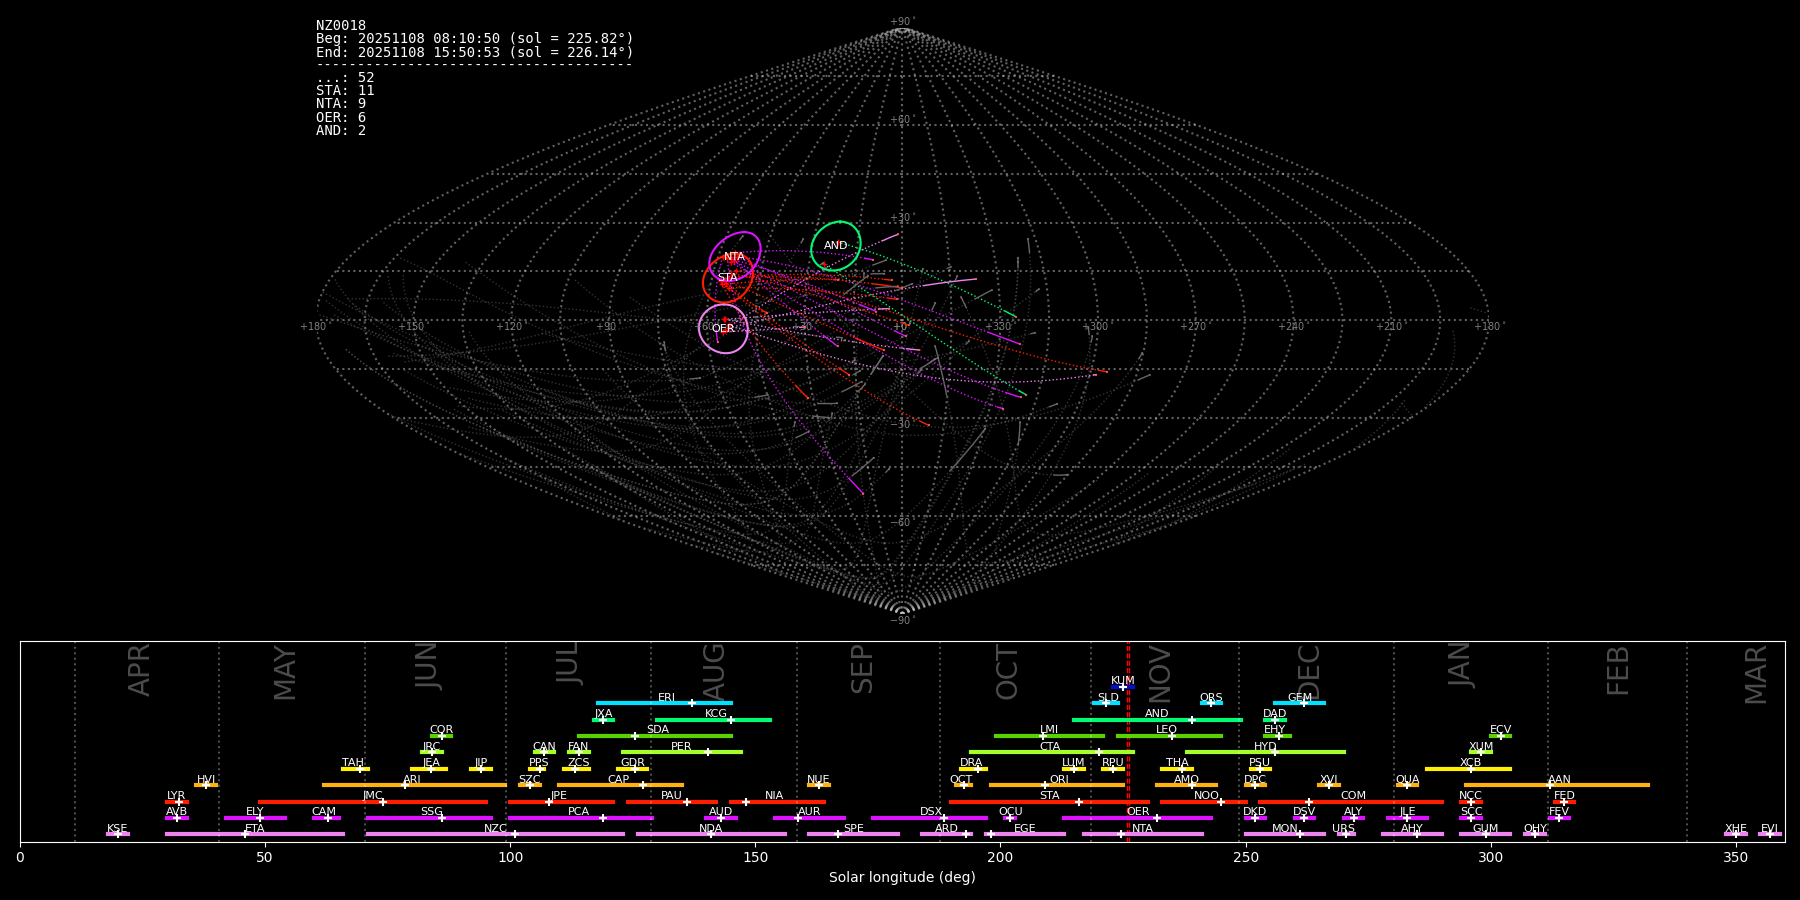This screenshot has width=1800, height=900.
Task: Click the LEO shower label in the timeline
Action: coord(1167,730)
